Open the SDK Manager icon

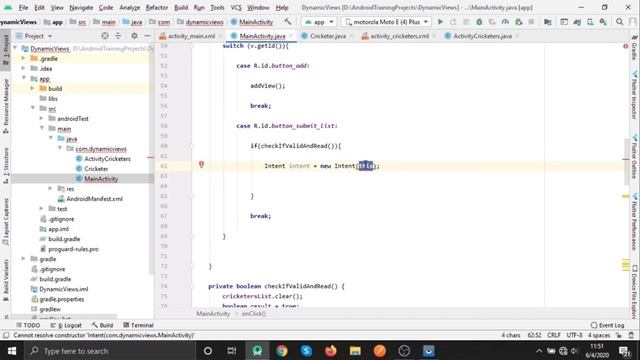[603, 22]
